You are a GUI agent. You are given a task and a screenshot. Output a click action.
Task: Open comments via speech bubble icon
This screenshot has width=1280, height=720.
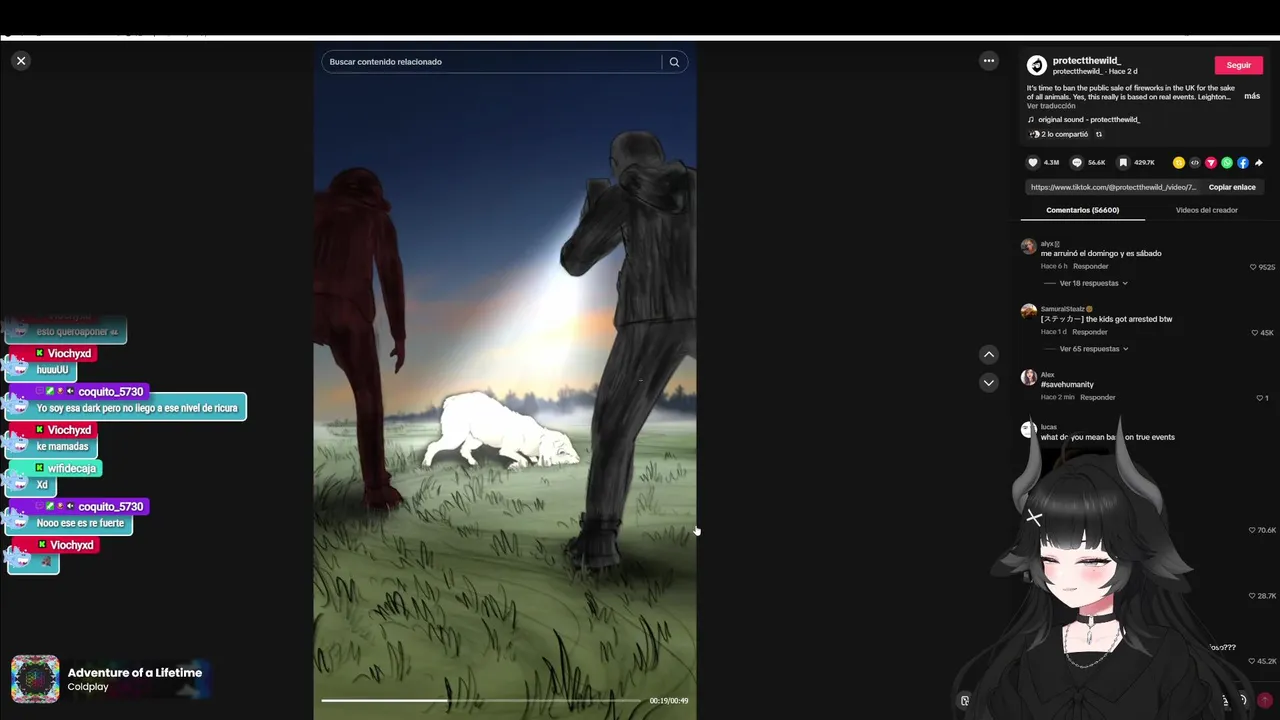[x=1077, y=162]
